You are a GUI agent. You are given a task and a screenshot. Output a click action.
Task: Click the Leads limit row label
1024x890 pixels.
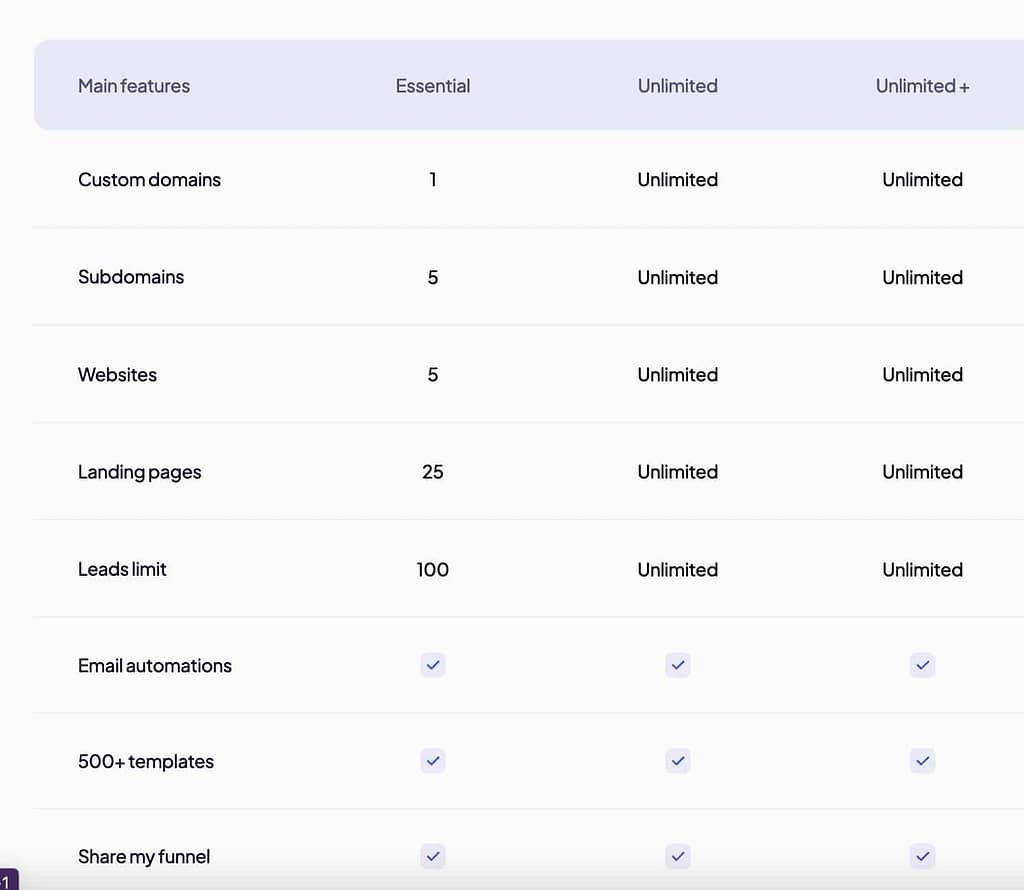[122, 570]
